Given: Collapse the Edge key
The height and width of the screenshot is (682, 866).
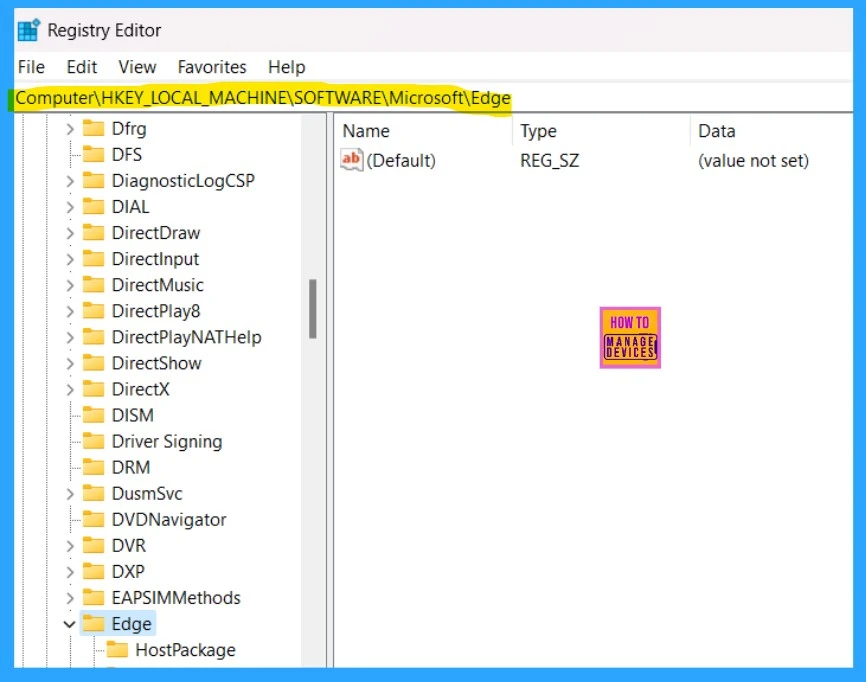Looking at the screenshot, I should pos(70,624).
